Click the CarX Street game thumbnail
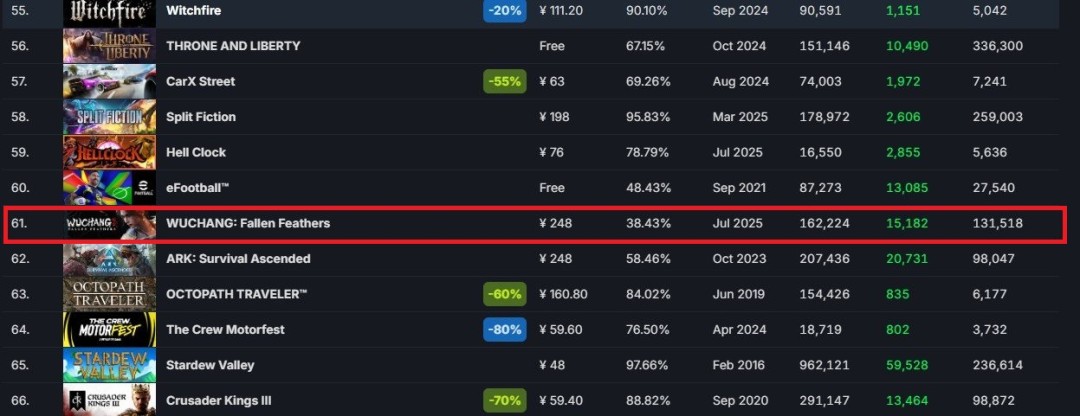The image size is (1080, 416). [109, 81]
